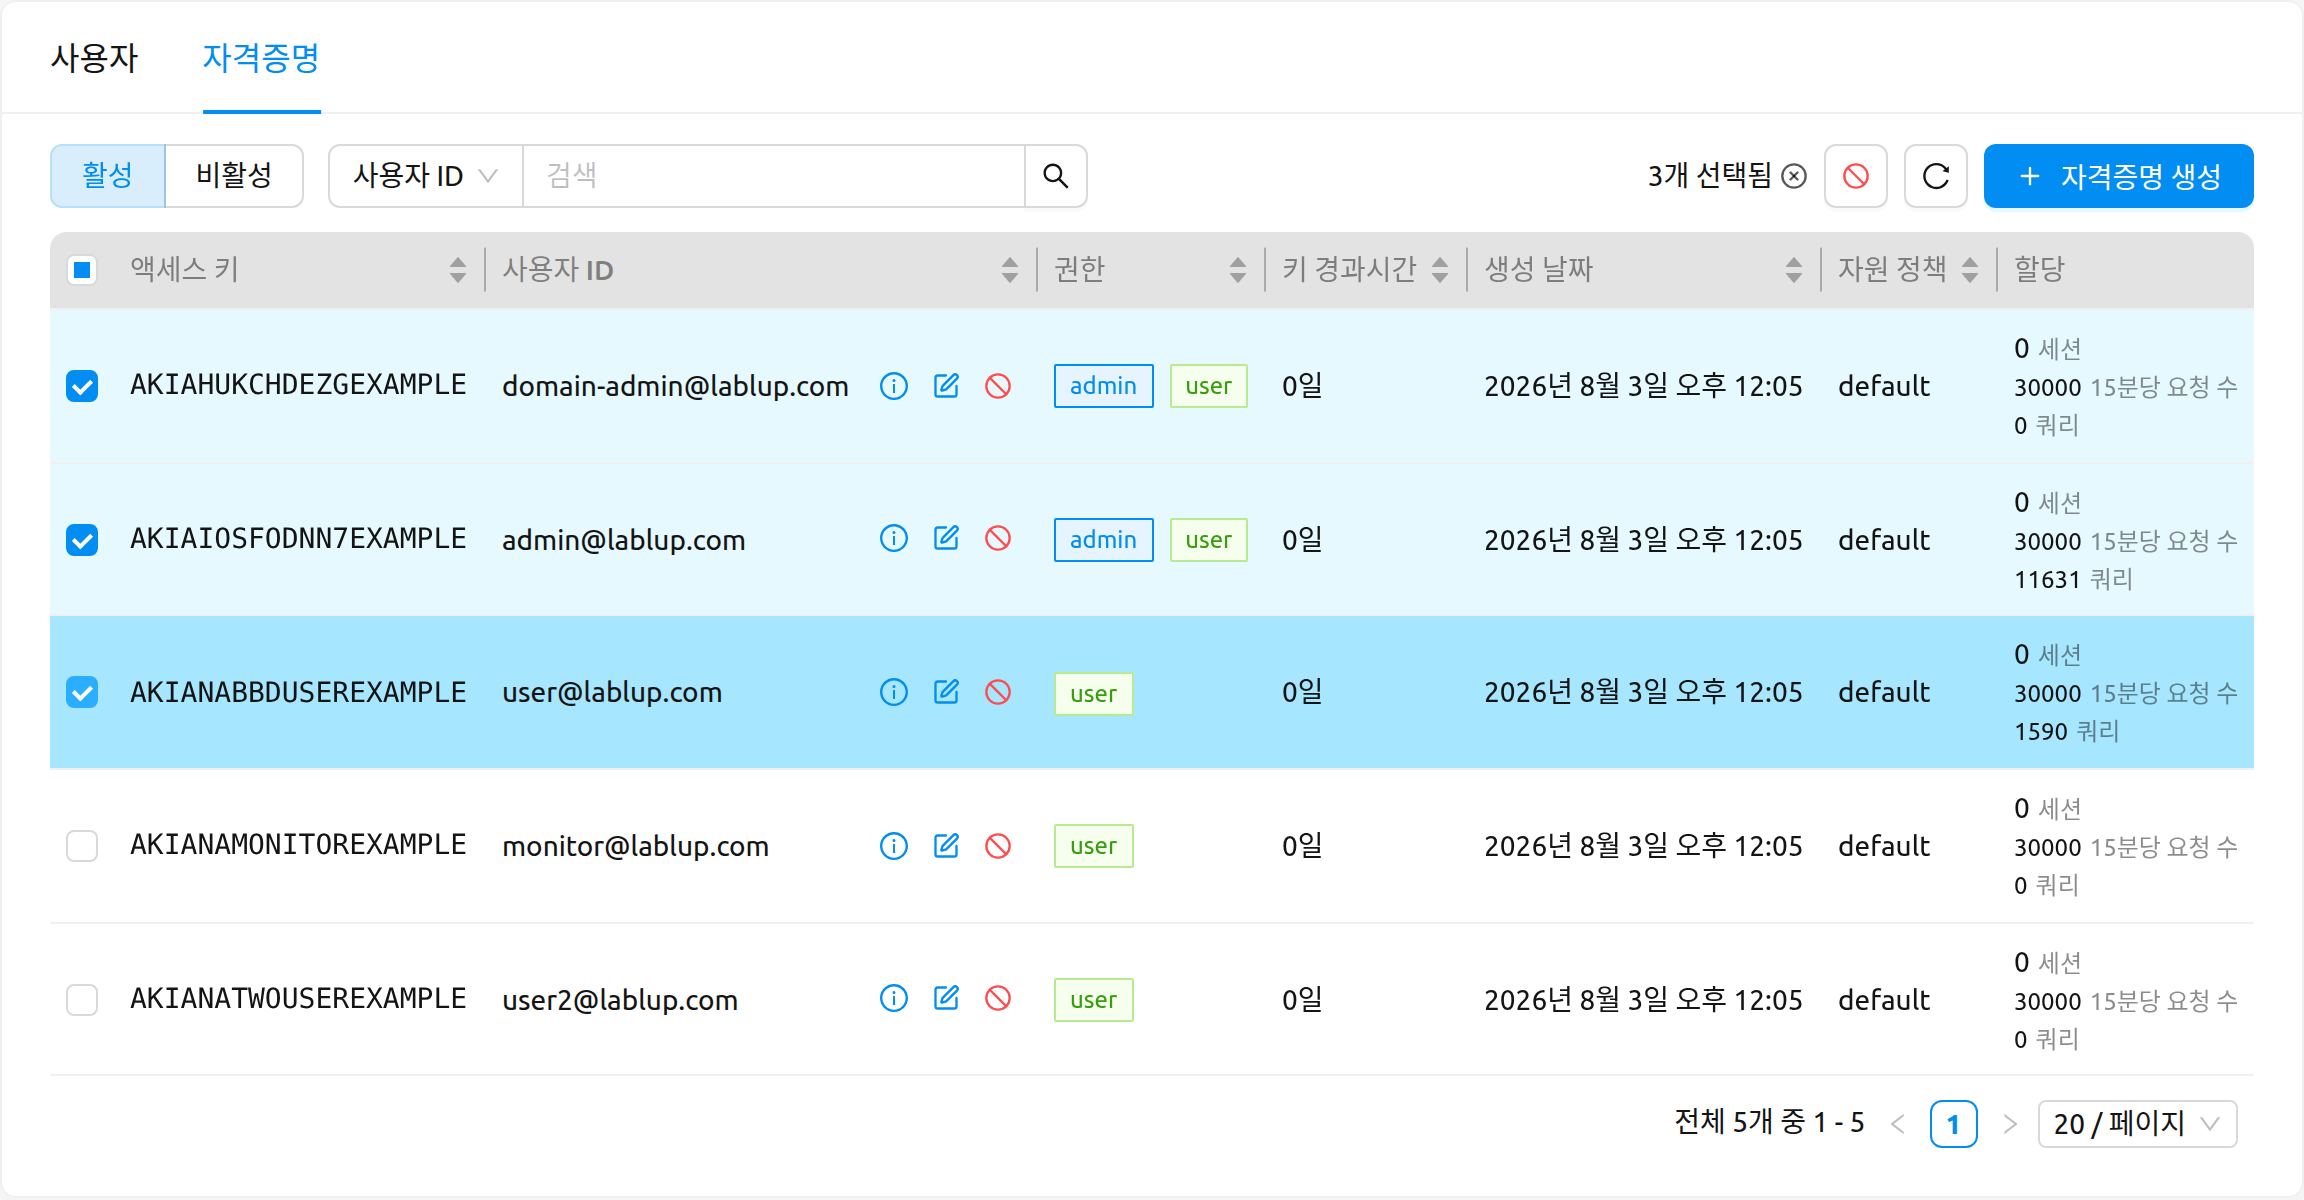Edit keypair of user@lablup.com
2304x1200 pixels.
tap(946, 692)
